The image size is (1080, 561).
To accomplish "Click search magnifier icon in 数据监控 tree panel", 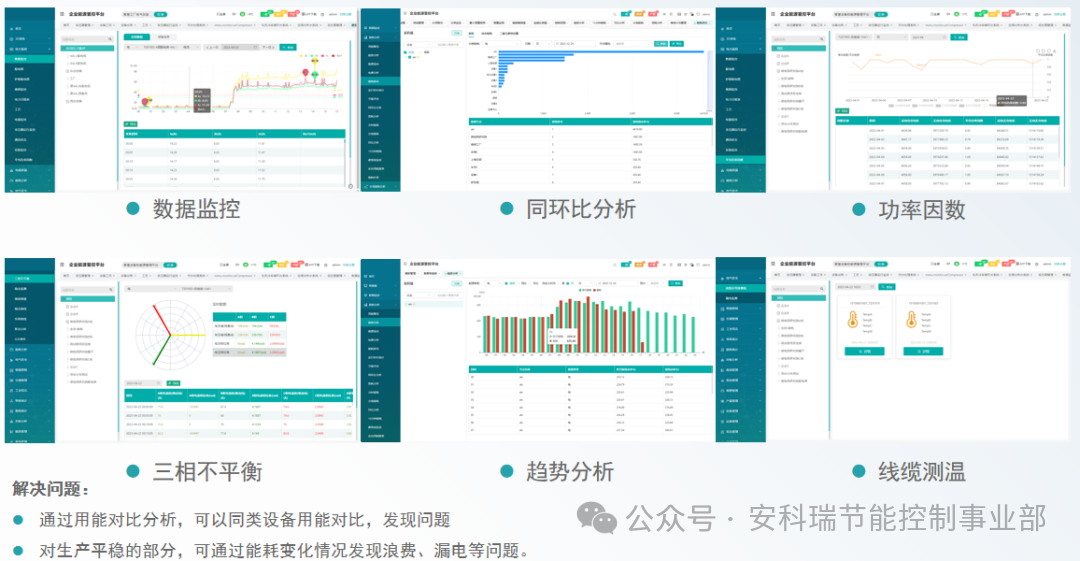I will (110, 39).
